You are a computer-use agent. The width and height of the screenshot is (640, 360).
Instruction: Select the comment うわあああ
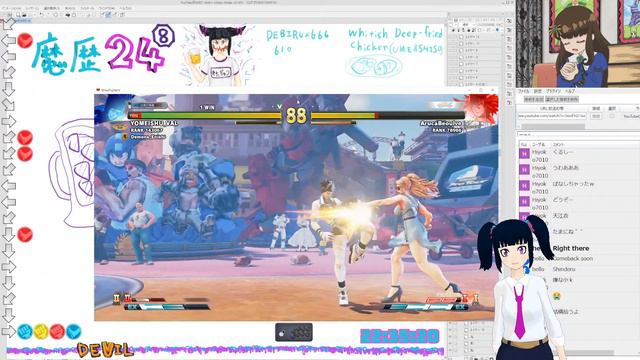point(565,168)
